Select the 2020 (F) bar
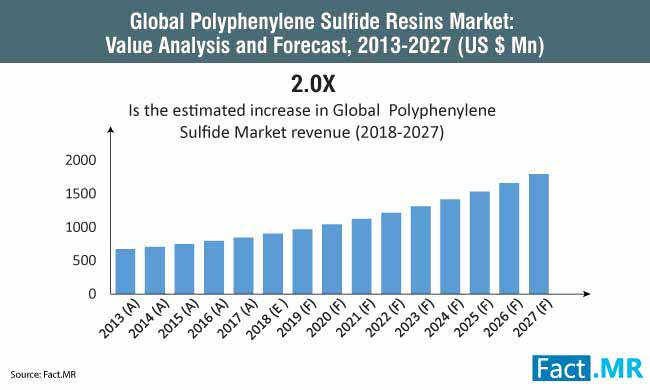This screenshot has height=390, width=650. (332, 259)
